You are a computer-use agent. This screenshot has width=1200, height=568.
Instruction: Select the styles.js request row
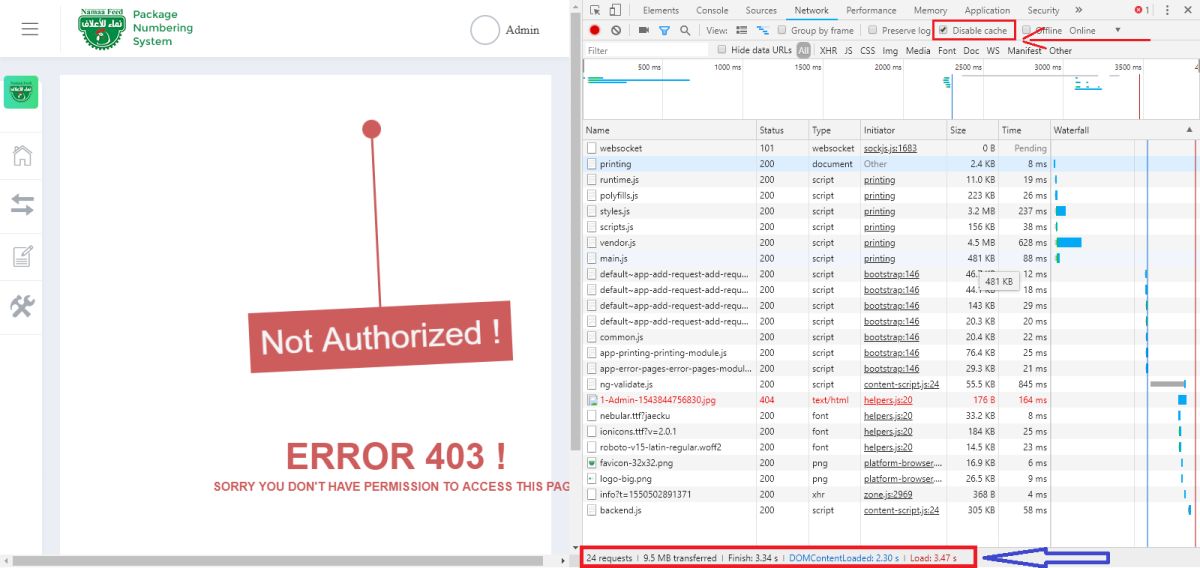[890, 211]
